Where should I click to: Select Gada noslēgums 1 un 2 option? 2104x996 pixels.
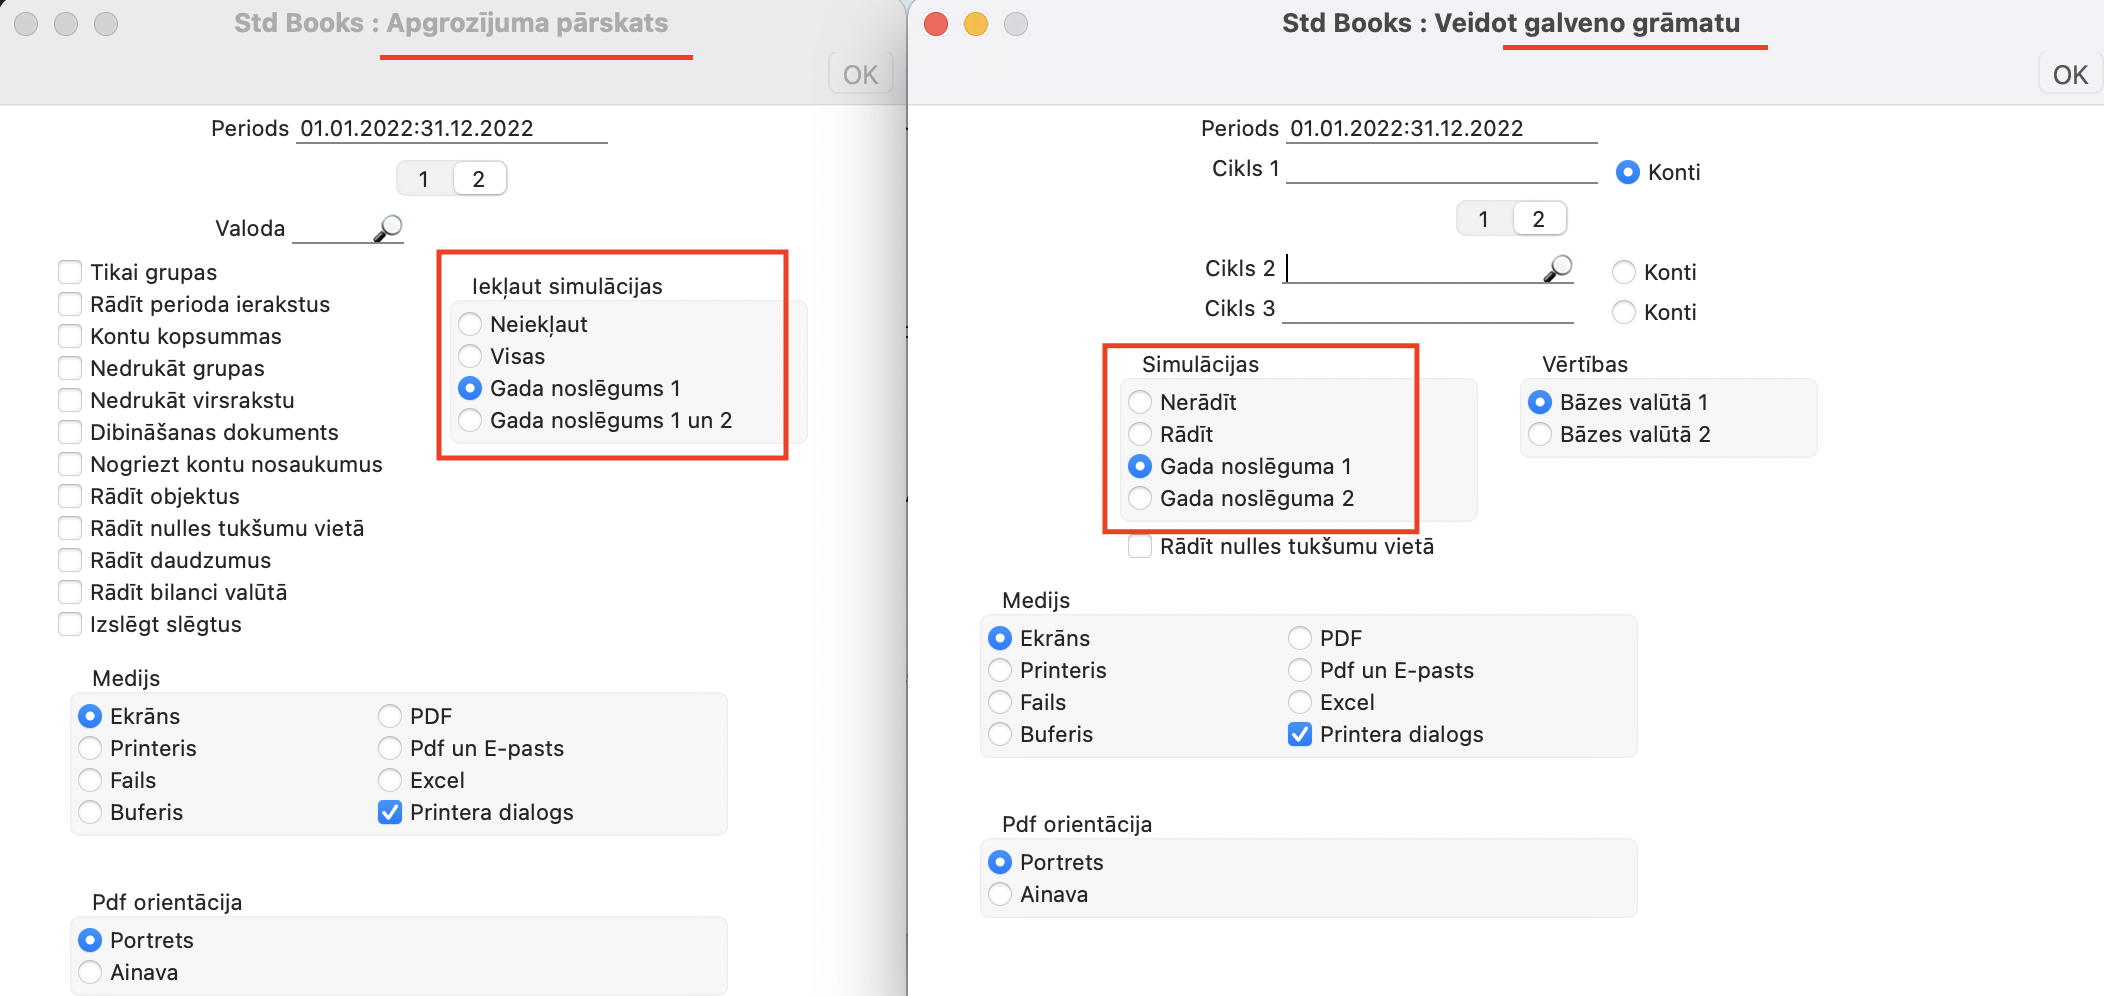click(470, 420)
